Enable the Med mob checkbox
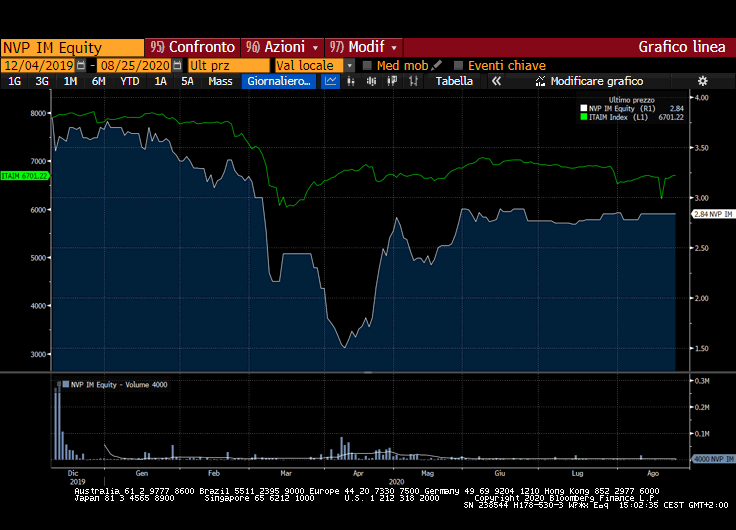Image resolution: width=736 pixels, height=530 pixels. (x=367, y=65)
